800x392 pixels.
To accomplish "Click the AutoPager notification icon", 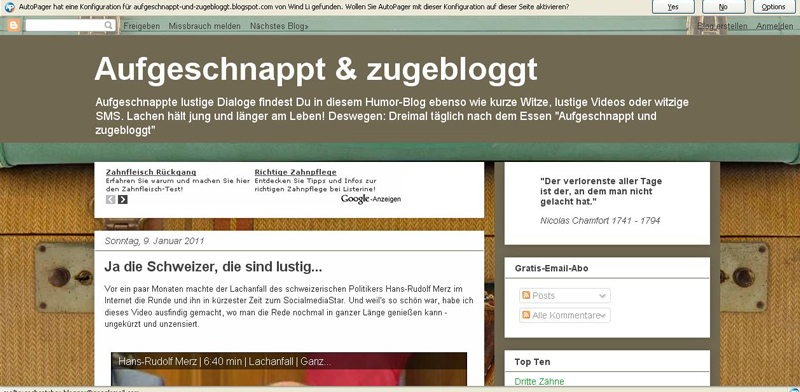I will (9, 7).
